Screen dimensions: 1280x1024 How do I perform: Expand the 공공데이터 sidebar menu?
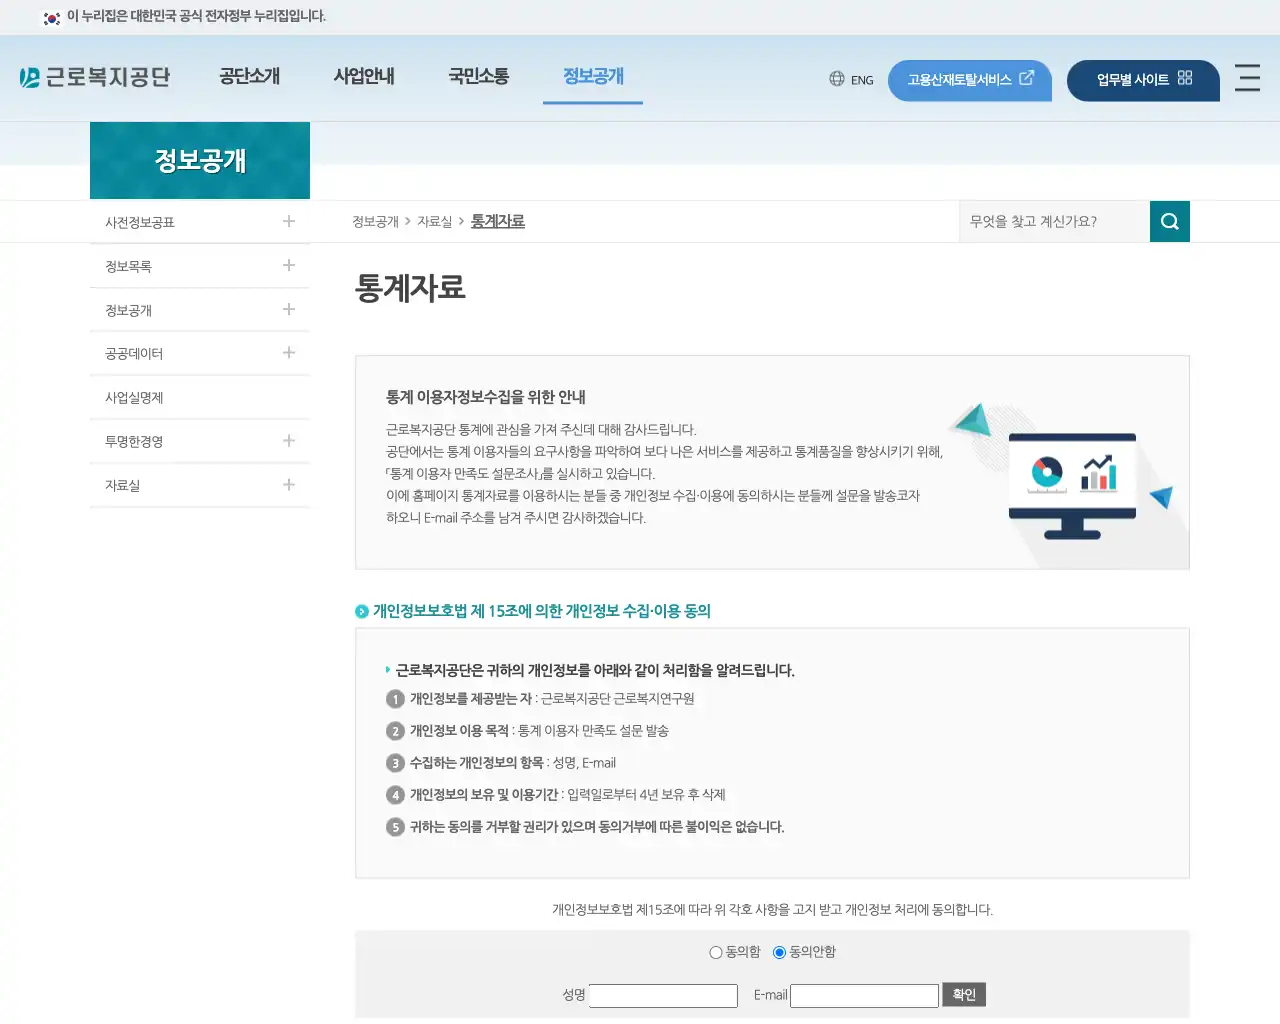(x=288, y=353)
